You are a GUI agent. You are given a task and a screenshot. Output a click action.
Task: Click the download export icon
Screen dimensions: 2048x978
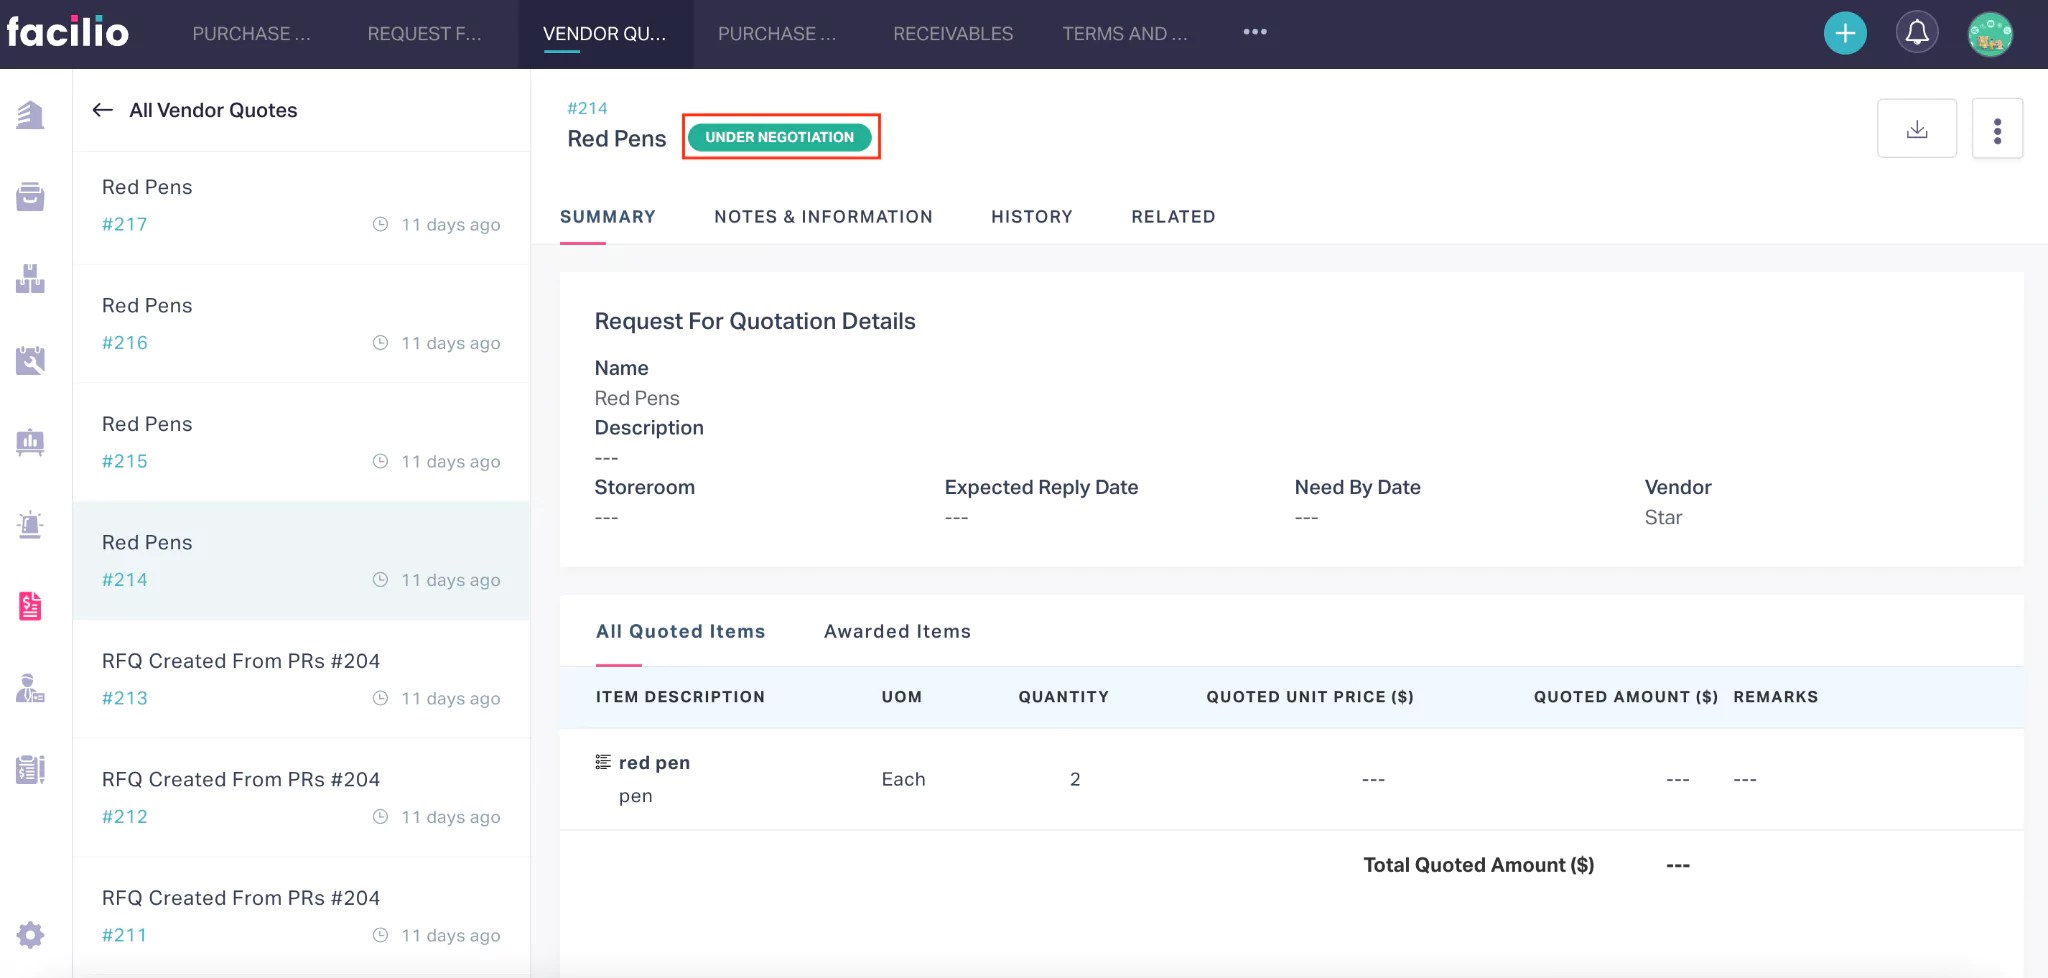pos(1917,127)
